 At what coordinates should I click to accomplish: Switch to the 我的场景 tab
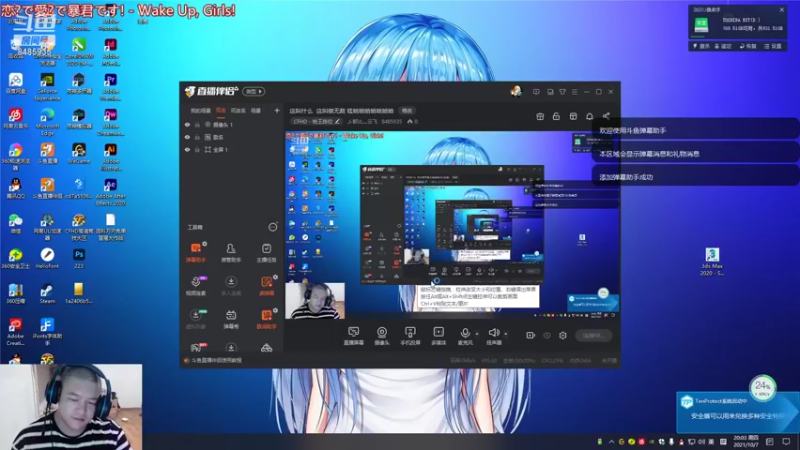pyautogui.click(x=201, y=110)
